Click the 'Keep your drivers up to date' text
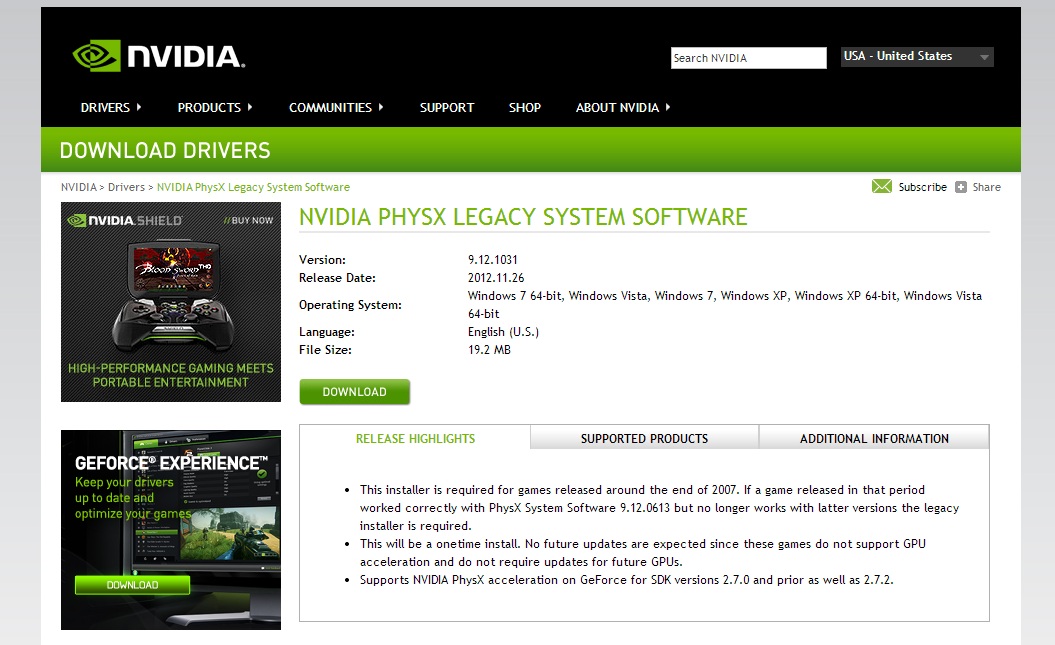 click(133, 498)
